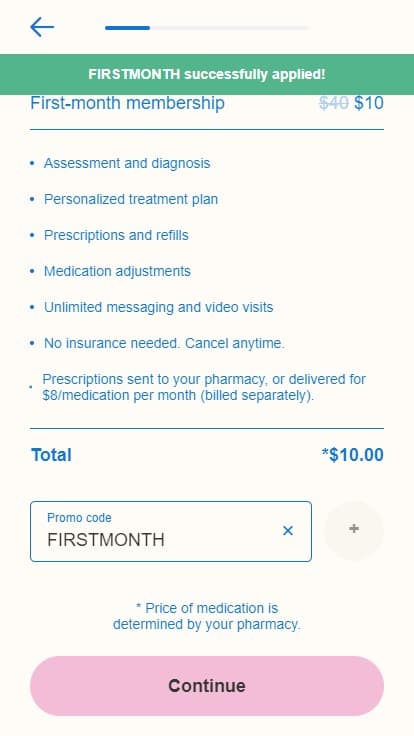Tap the medication price pharmacy footnote
414x736 pixels.
(207, 616)
